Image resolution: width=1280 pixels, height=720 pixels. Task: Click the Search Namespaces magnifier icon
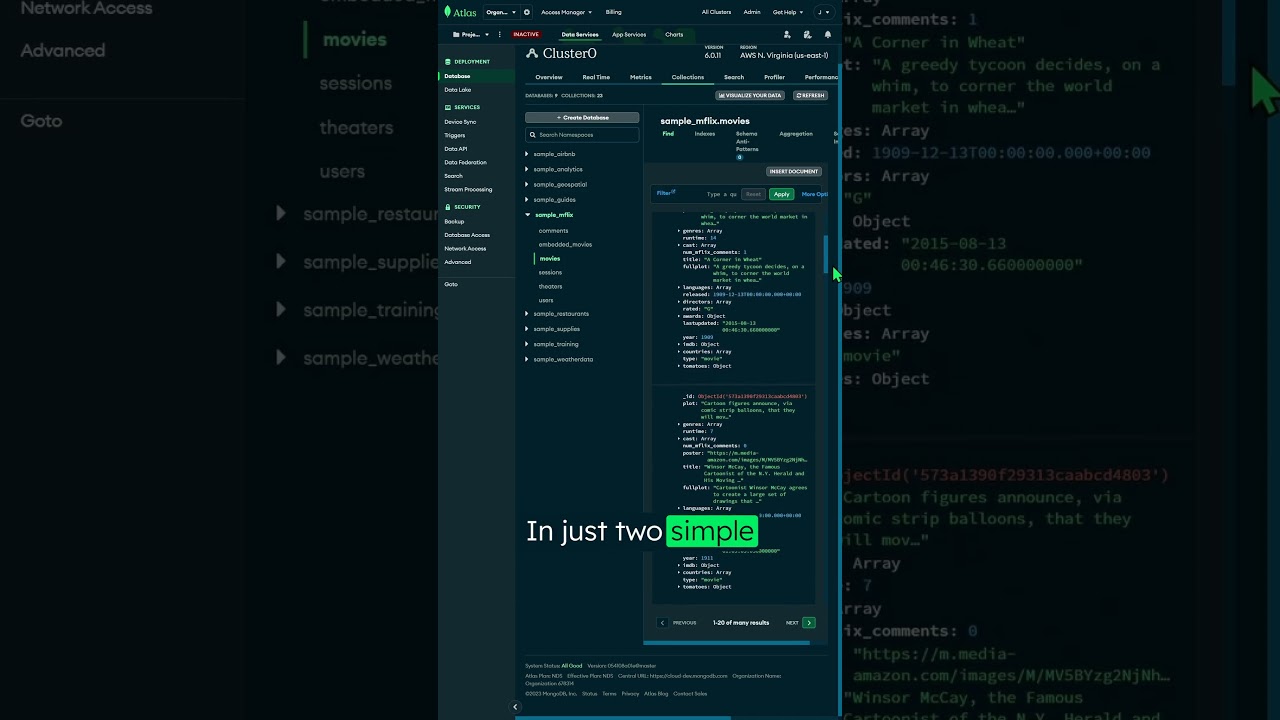pos(533,134)
